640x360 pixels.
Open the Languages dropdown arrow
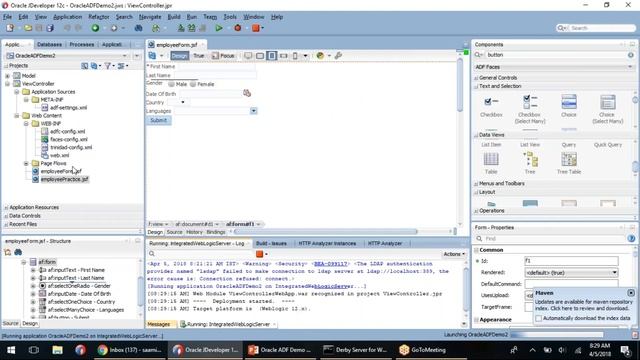coord(253,111)
